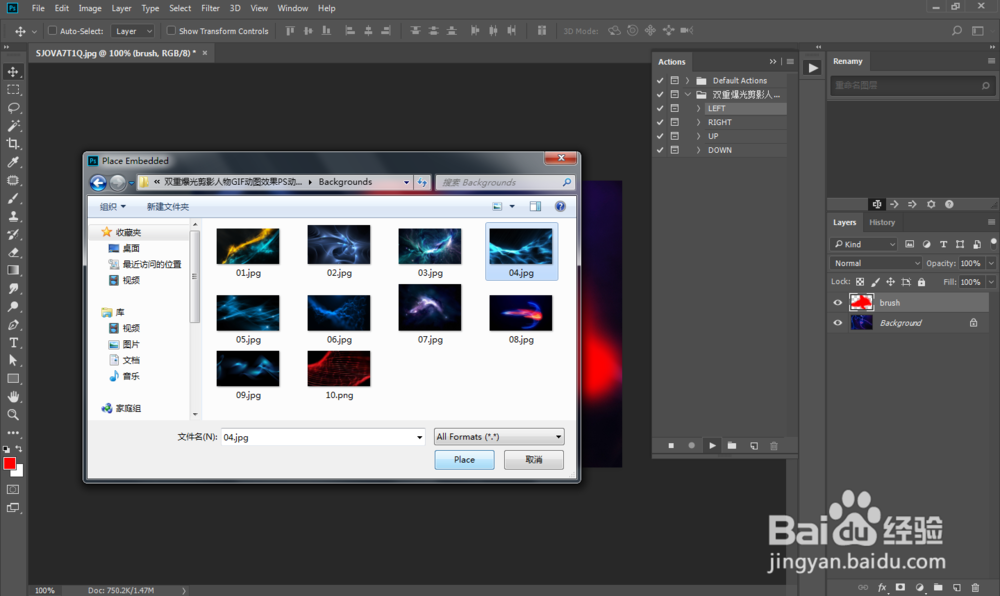The image size is (1000, 596).
Task: Select the Hand tool
Action: pyautogui.click(x=13, y=396)
